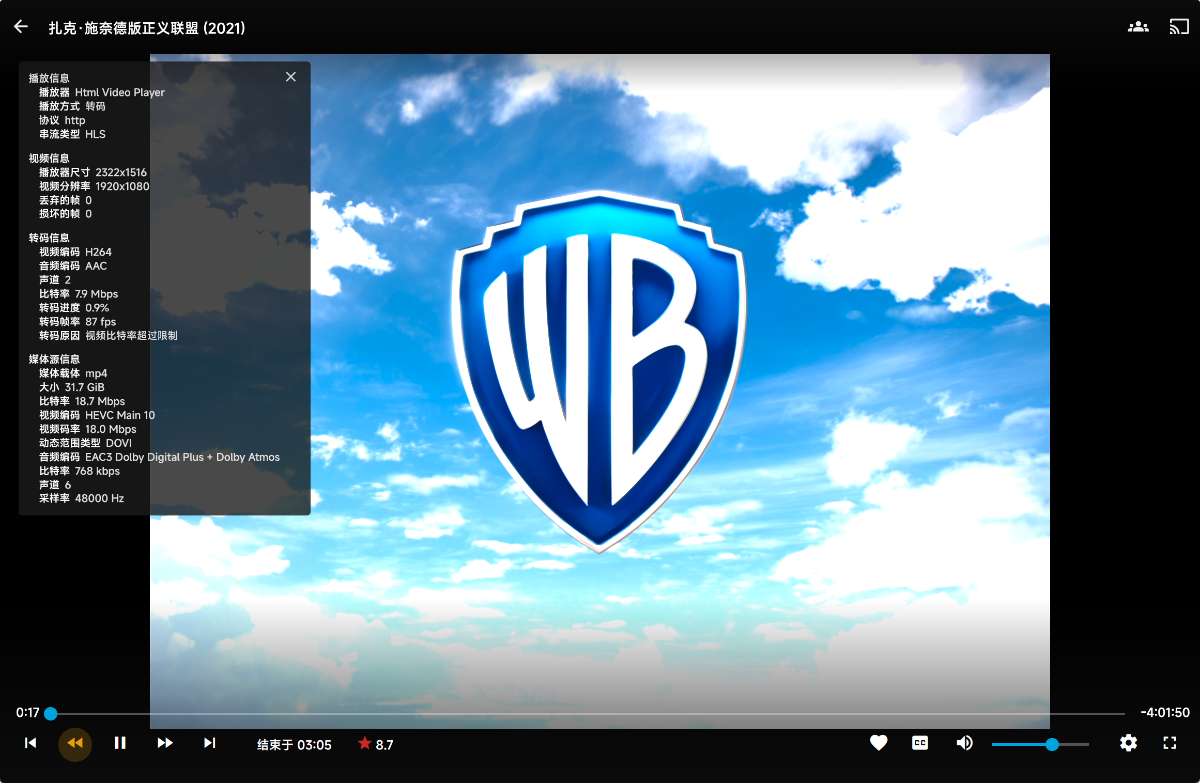Open the SyncPlay group menu

pyautogui.click(x=1138, y=27)
